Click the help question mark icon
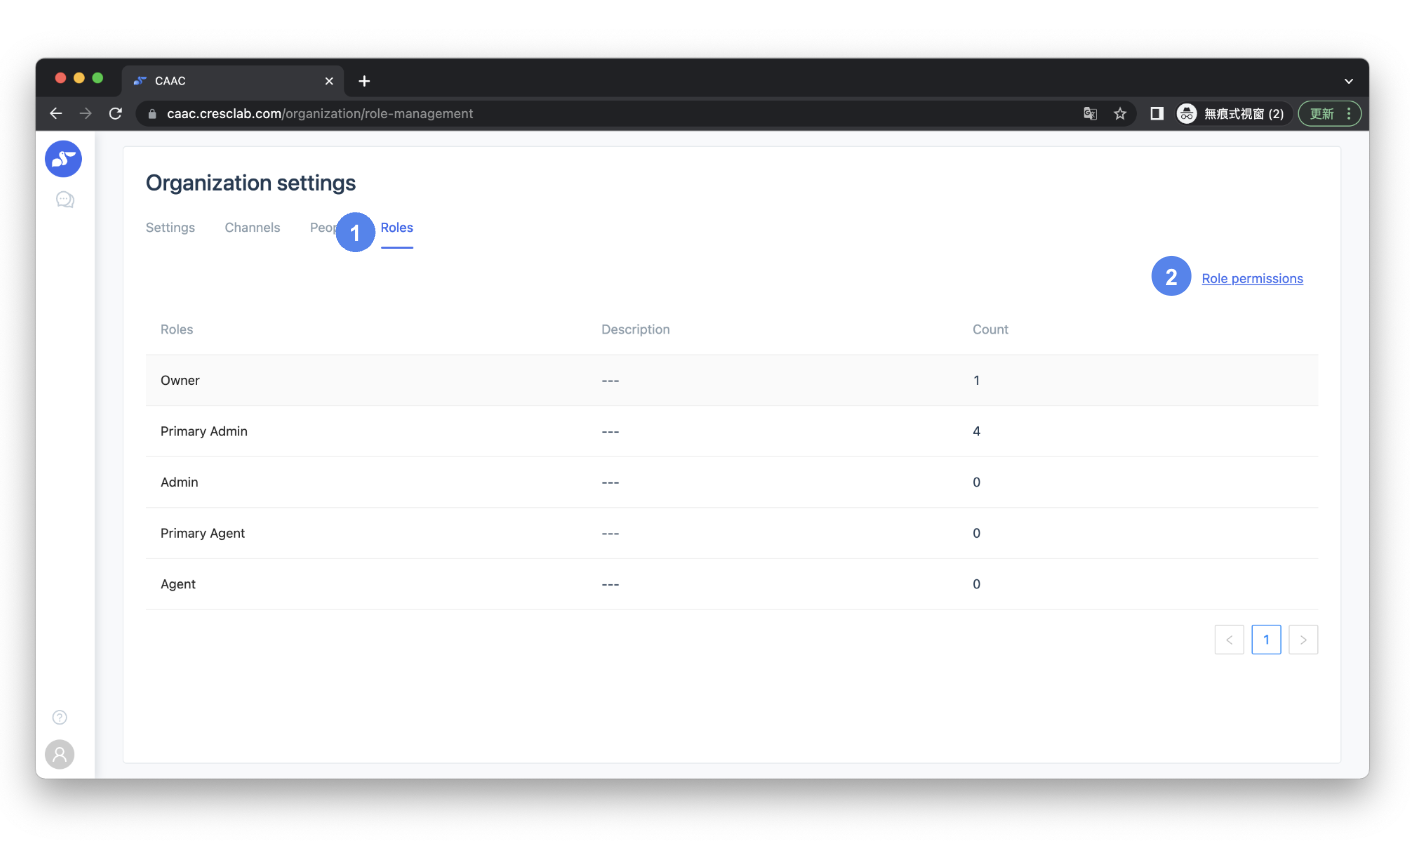Screen dimensions: 1410x844 click(x=60, y=717)
